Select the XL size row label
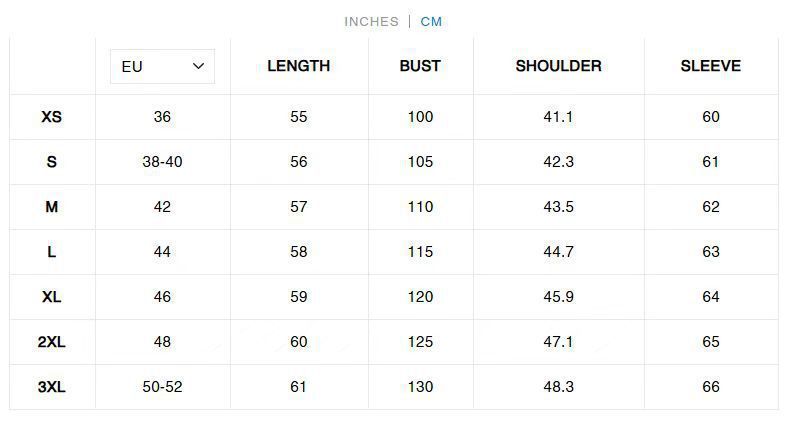The width and height of the screenshot is (790, 426). tap(52, 297)
